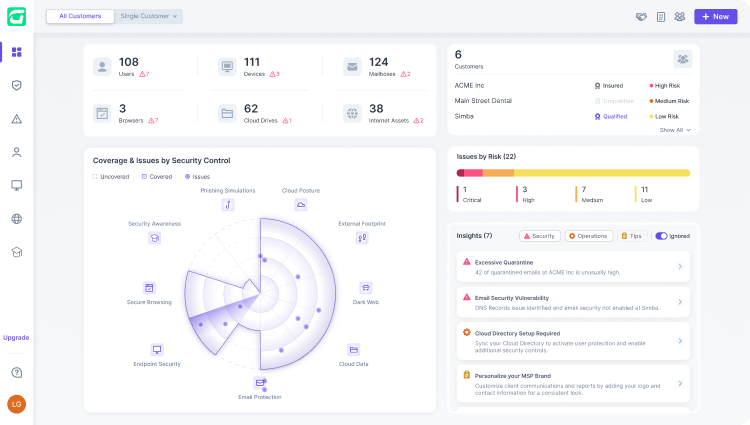Image resolution: width=750 pixels, height=425 pixels.
Task: Switch to the All Customers tab
Action: pos(80,16)
